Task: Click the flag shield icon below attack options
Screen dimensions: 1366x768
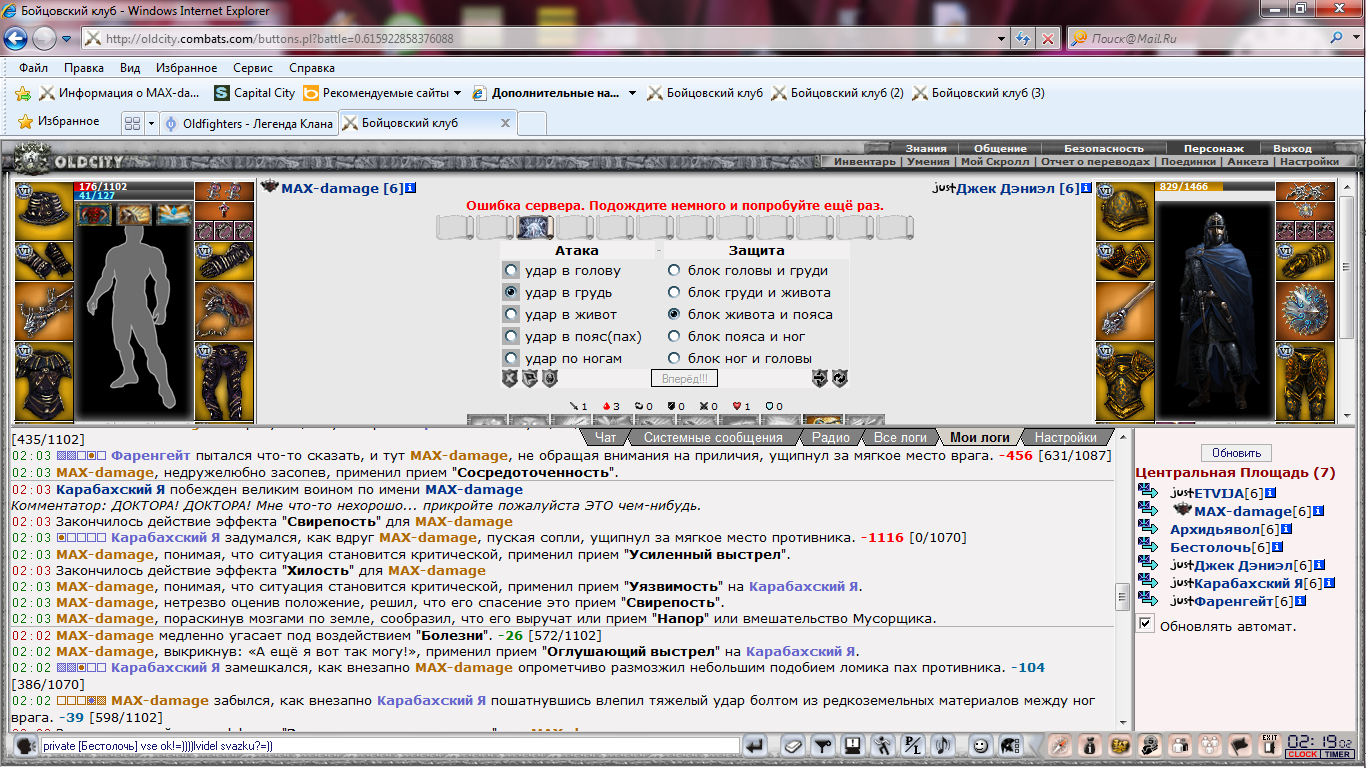Action: pyautogui.click(x=530, y=379)
